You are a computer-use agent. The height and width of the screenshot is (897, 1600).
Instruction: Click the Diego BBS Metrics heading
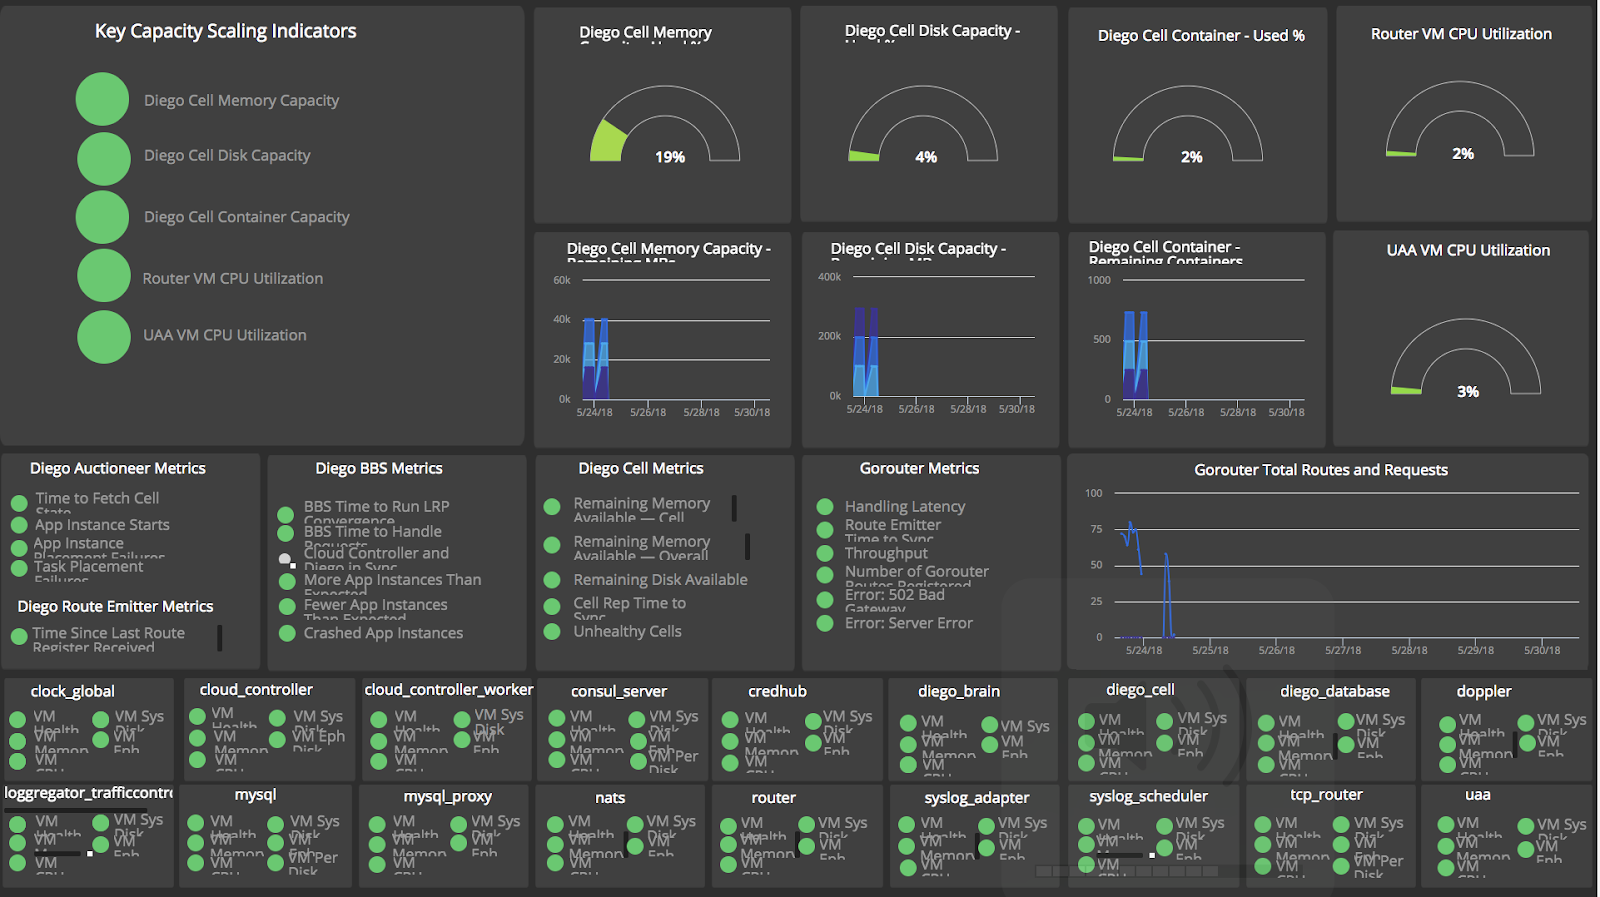(379, 468)
